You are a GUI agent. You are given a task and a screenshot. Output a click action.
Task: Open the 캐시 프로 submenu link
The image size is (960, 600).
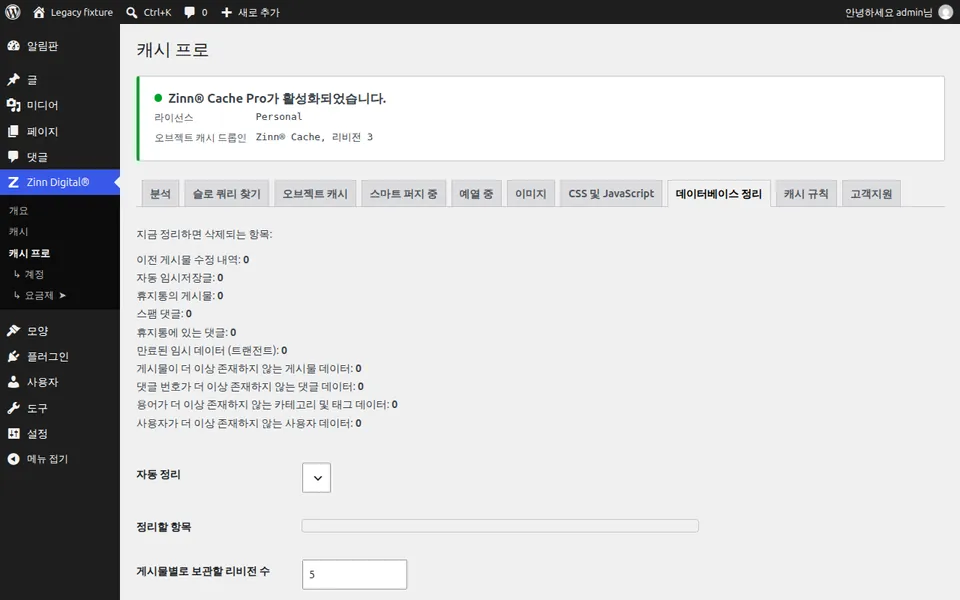[x=29, y=253]
